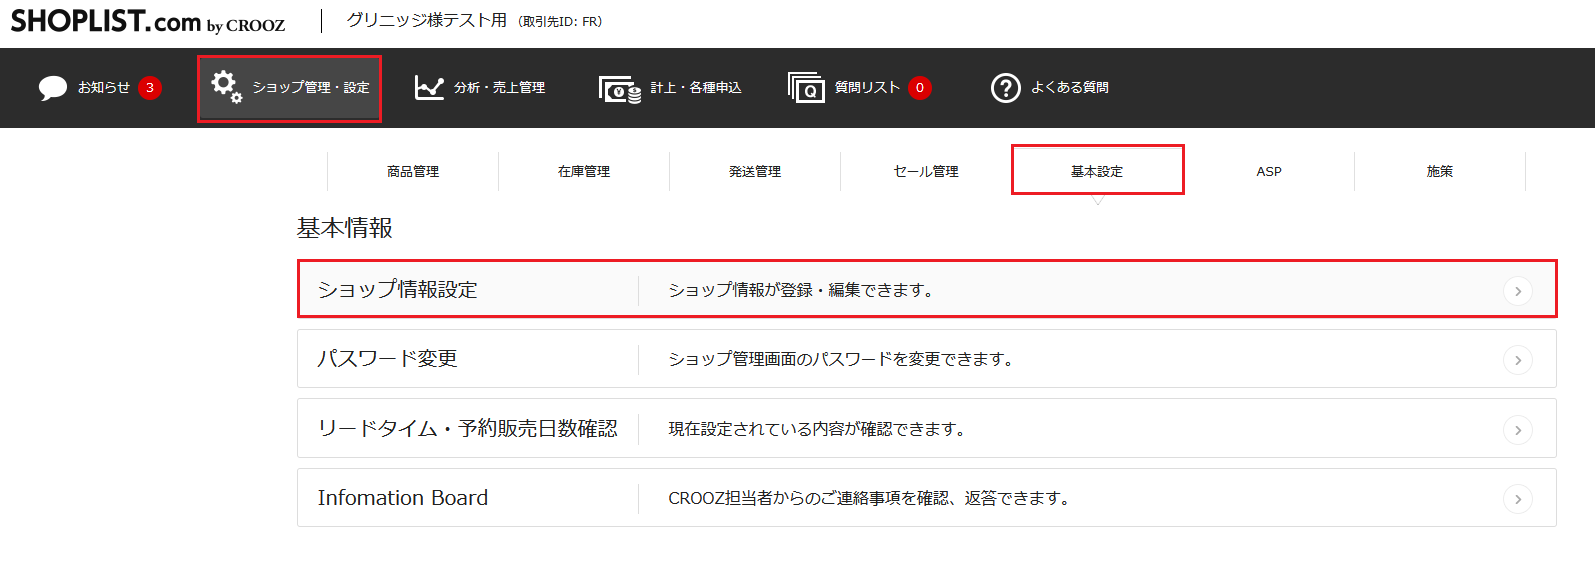Switch to the セール管理 tab

[926, 171]
